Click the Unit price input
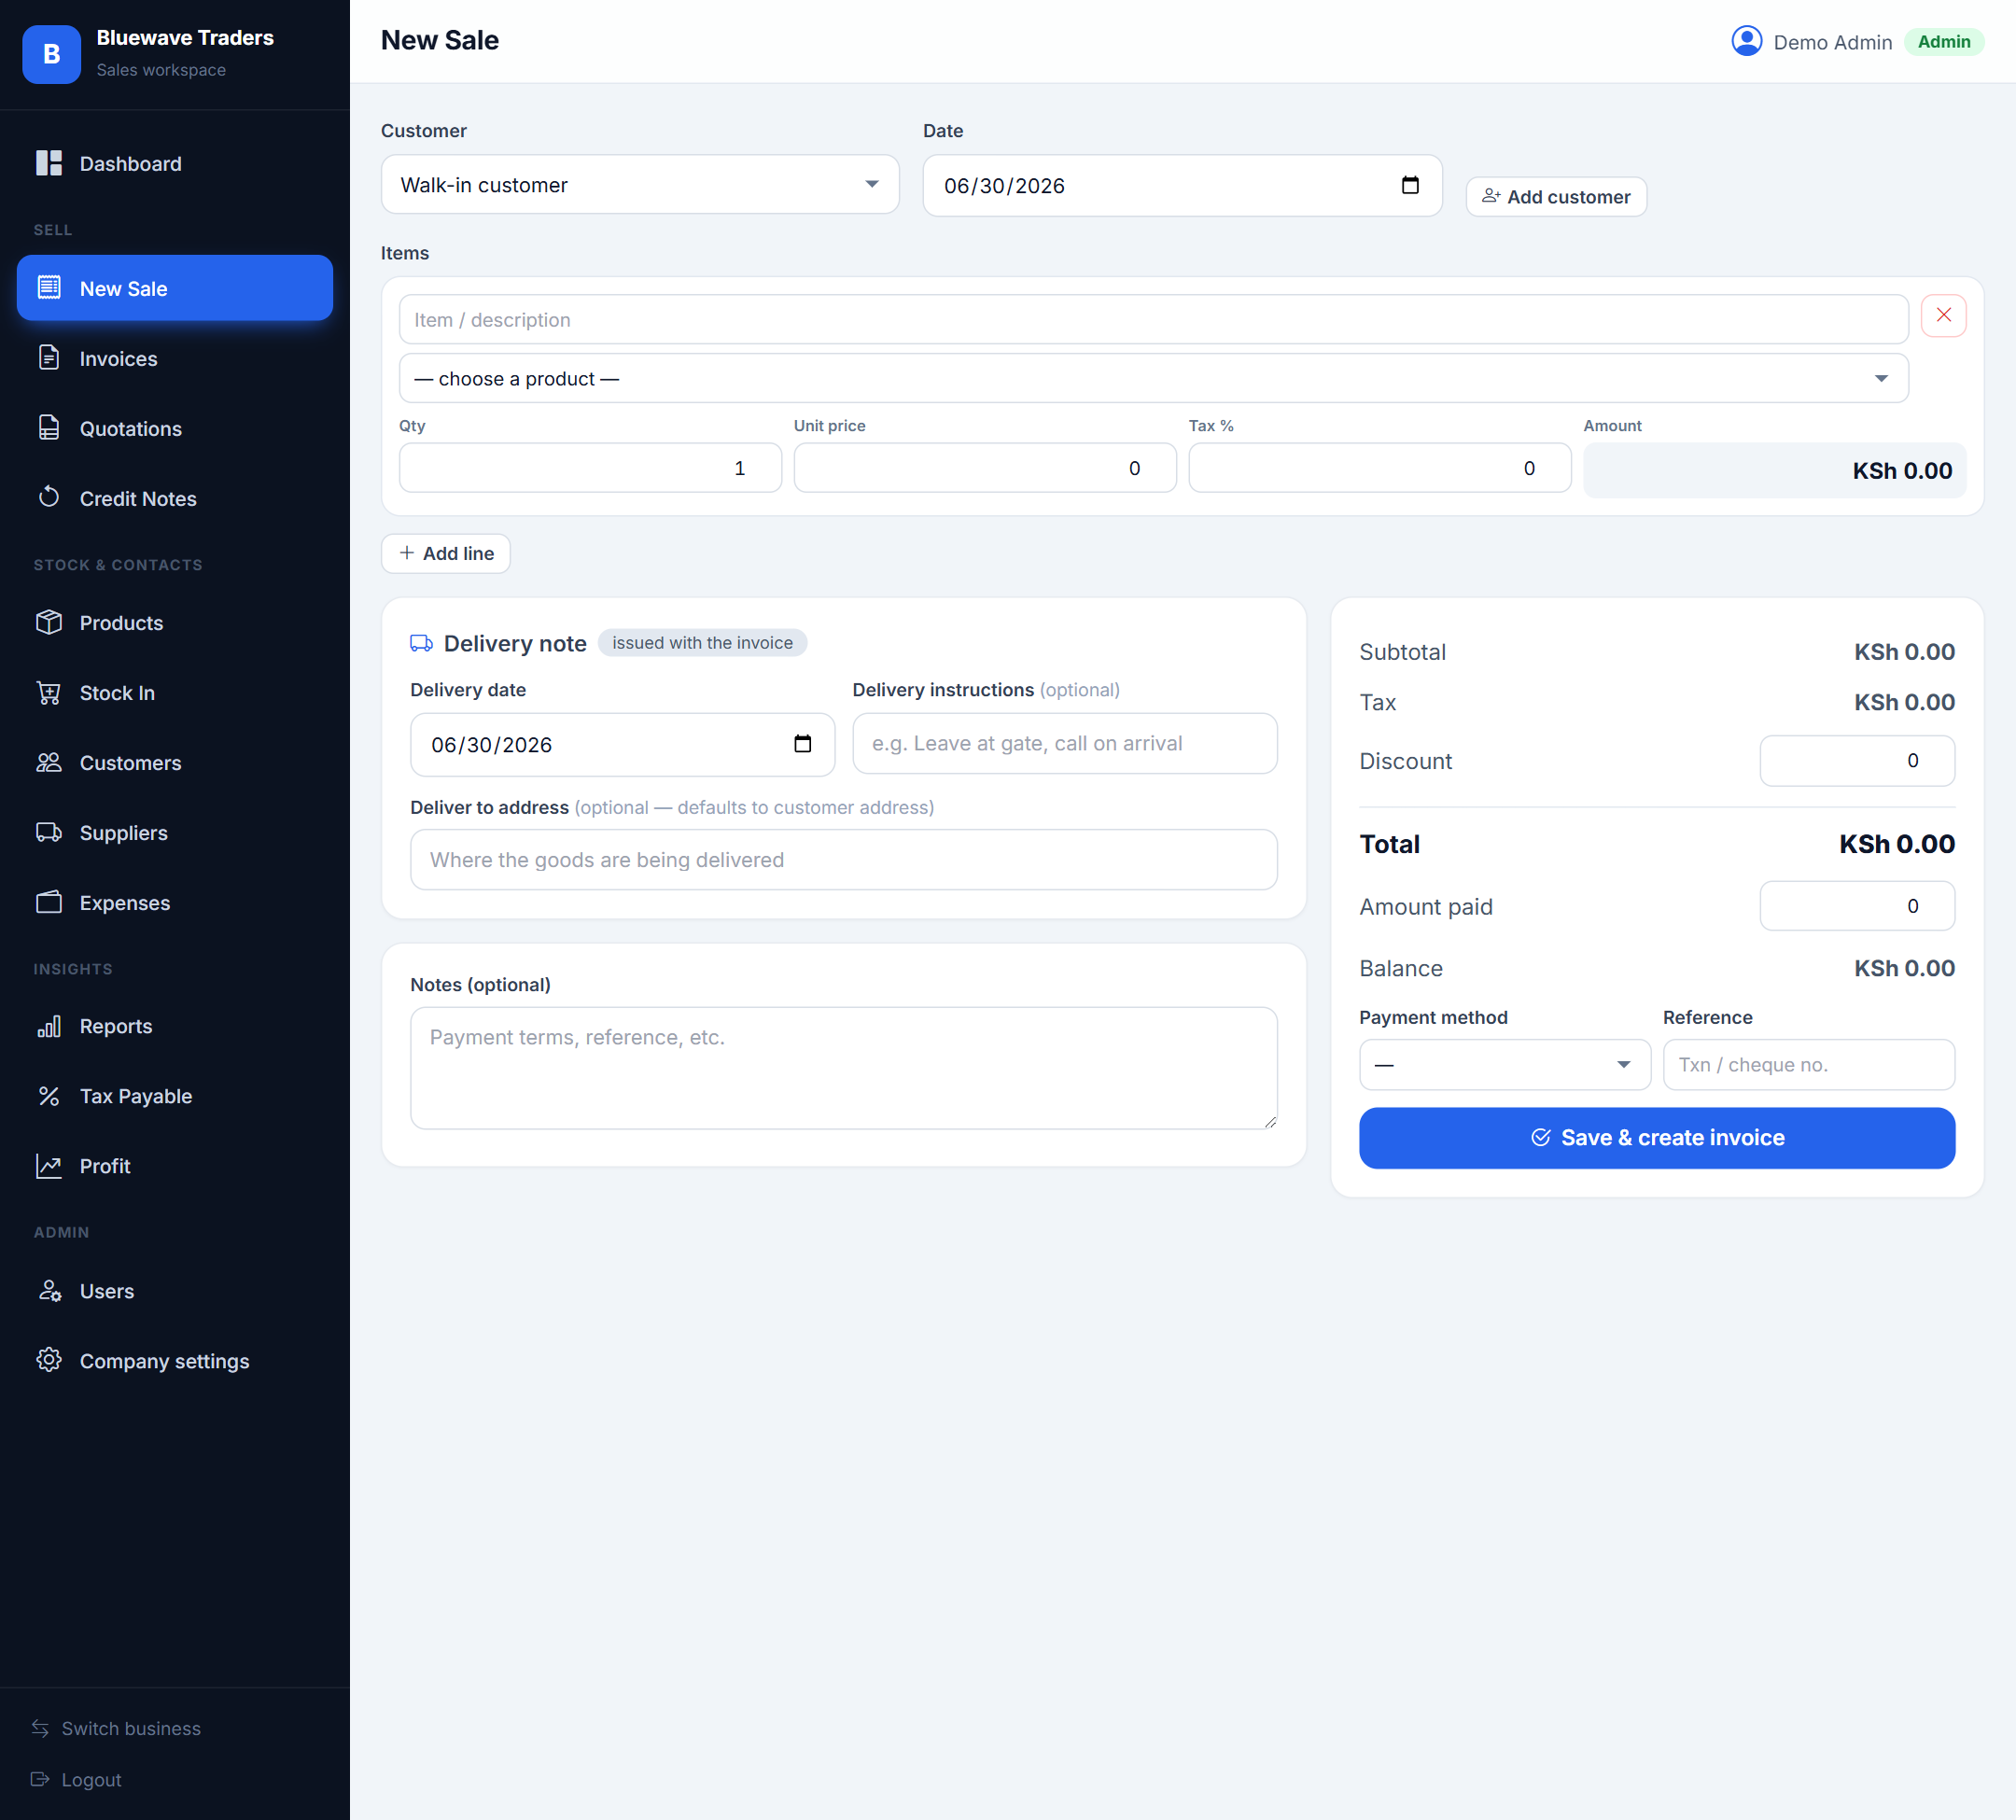The height and width of the screenshot is (1820, 2016). 985,468
